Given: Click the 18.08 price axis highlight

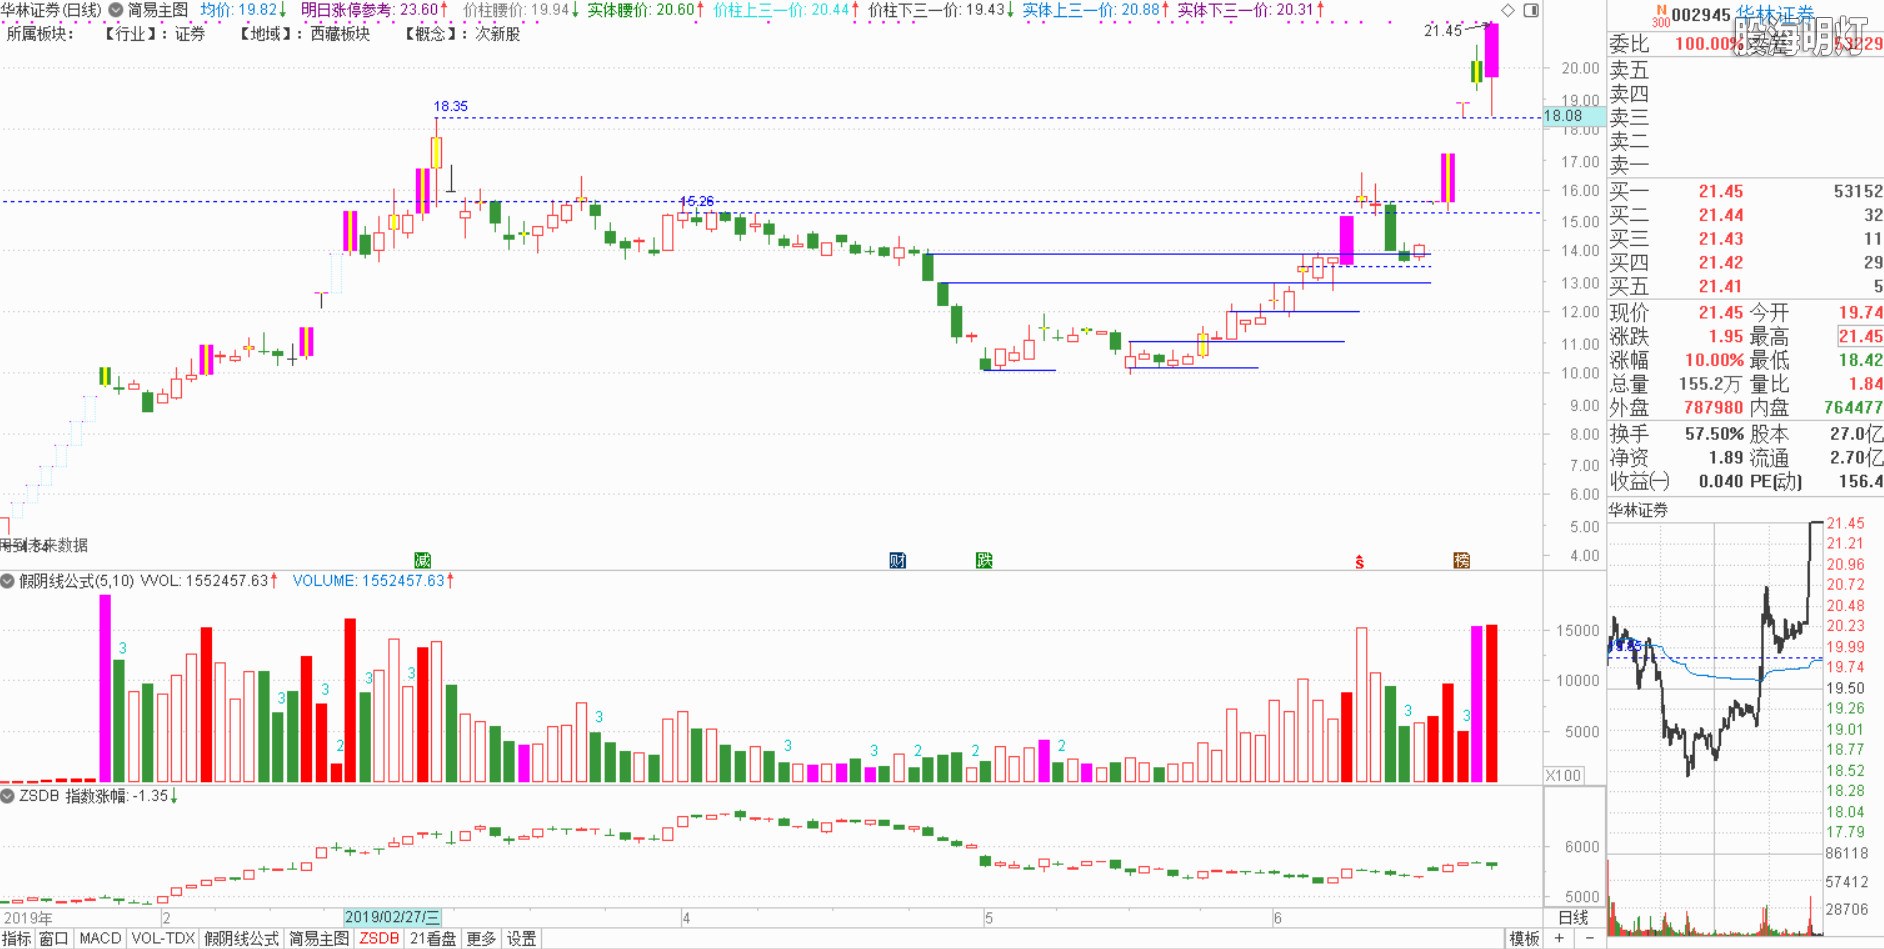Looking at the screenshot, I should point(1574,116).
